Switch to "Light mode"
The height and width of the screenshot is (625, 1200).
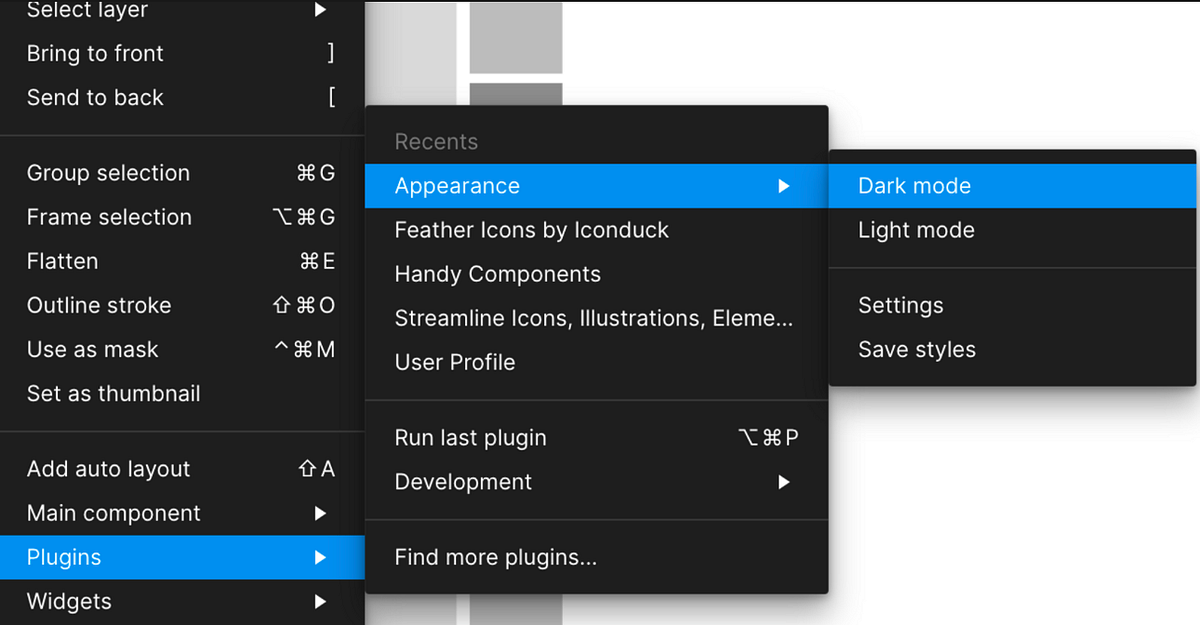916,230
